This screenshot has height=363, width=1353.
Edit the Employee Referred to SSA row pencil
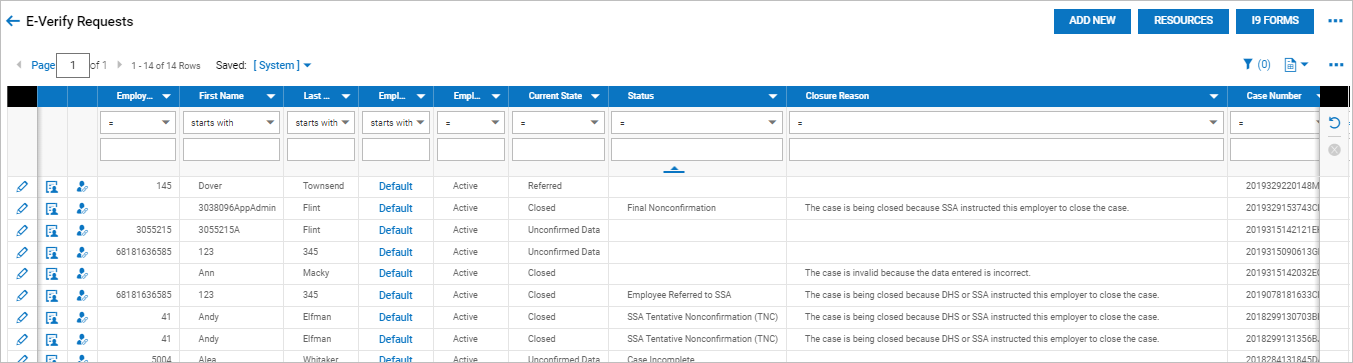(x=22, y=295)
